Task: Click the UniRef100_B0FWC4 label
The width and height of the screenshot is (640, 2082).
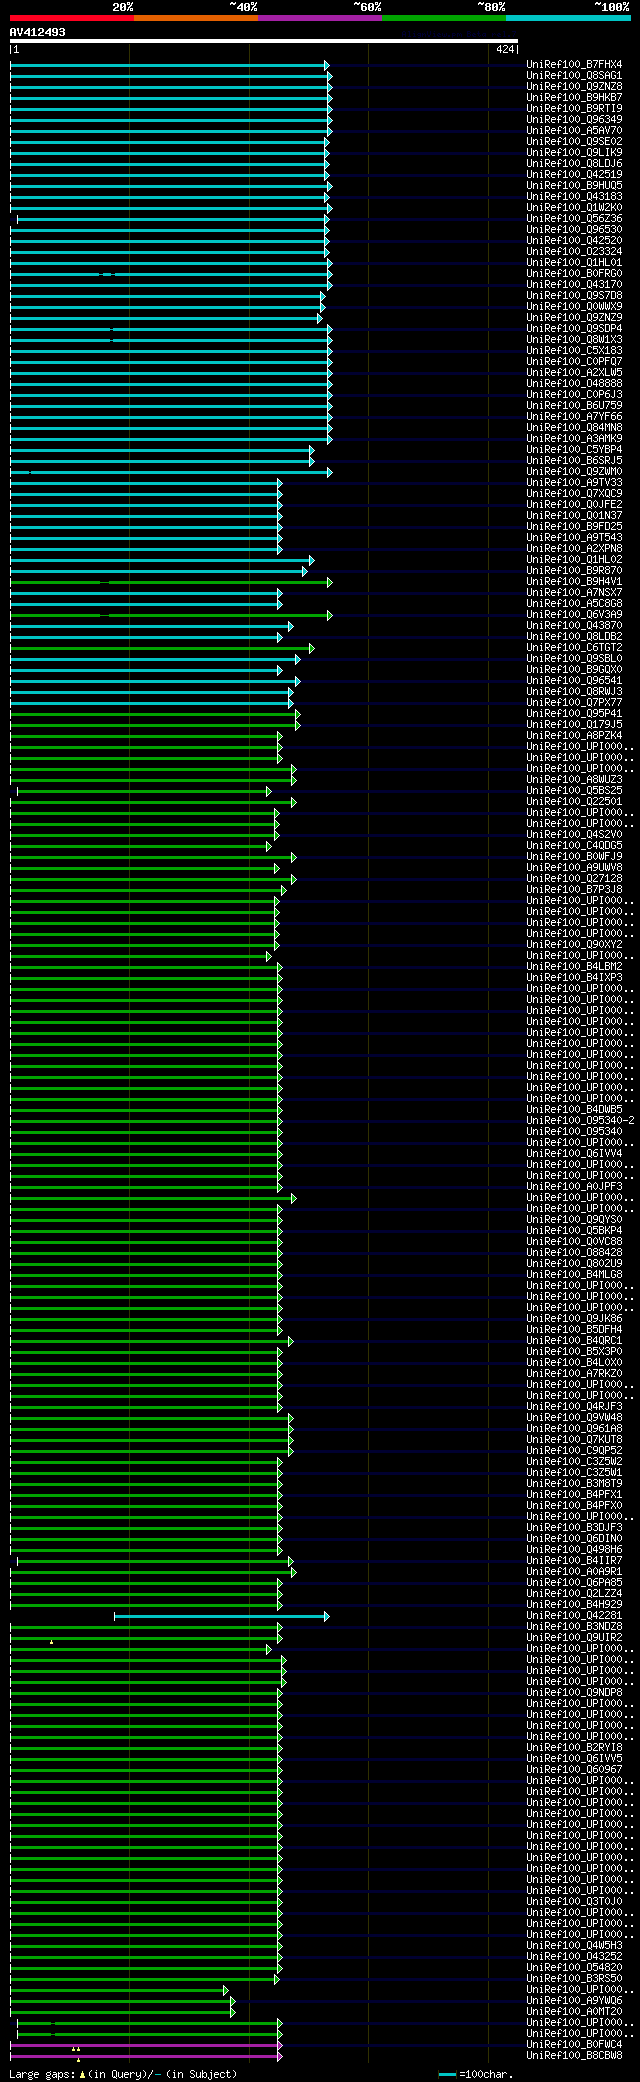Action: (574, 2044)
